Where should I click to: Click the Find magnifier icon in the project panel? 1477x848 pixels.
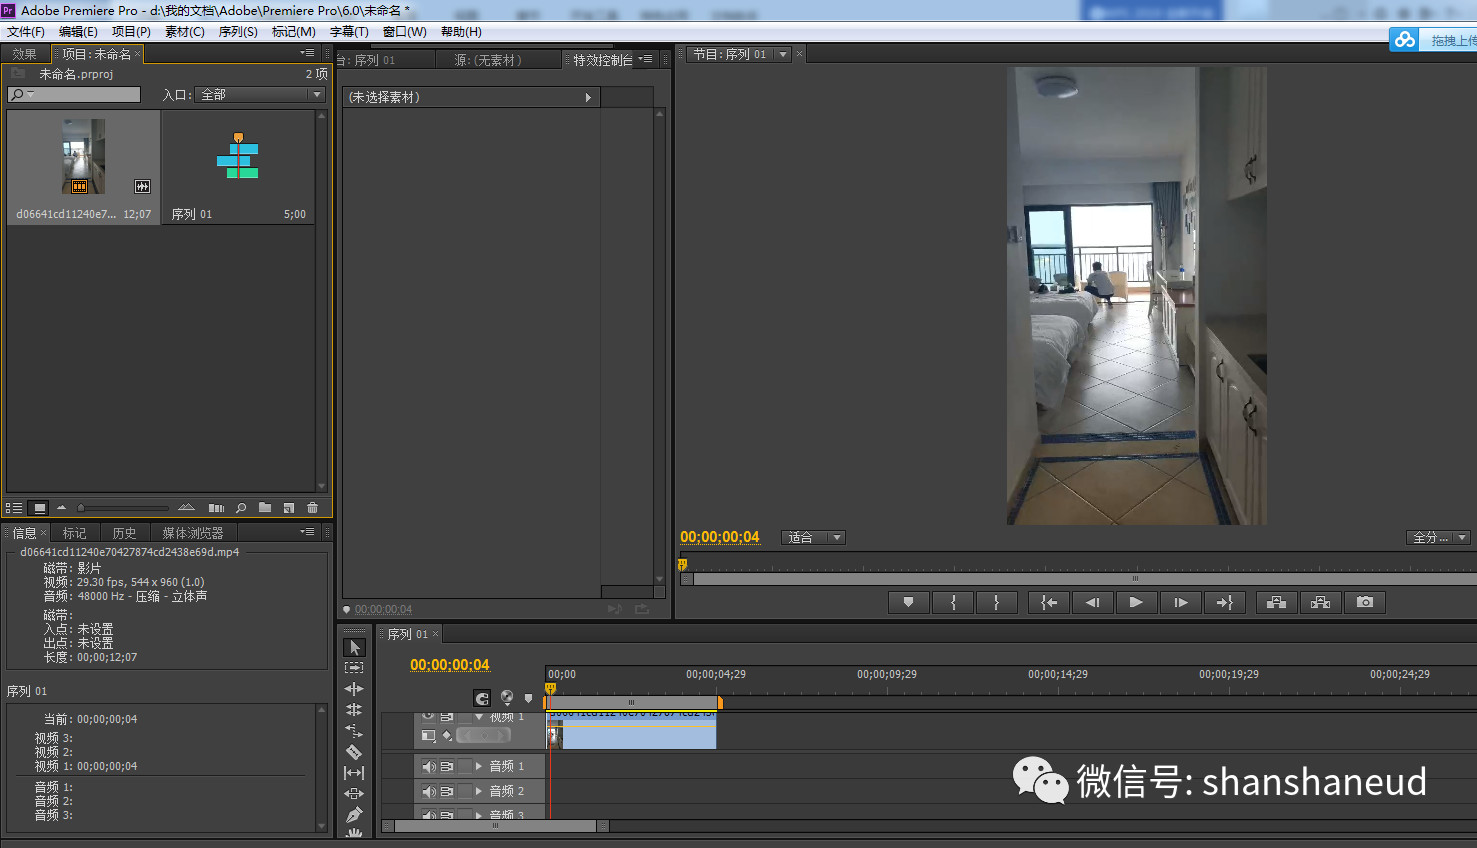241,507
